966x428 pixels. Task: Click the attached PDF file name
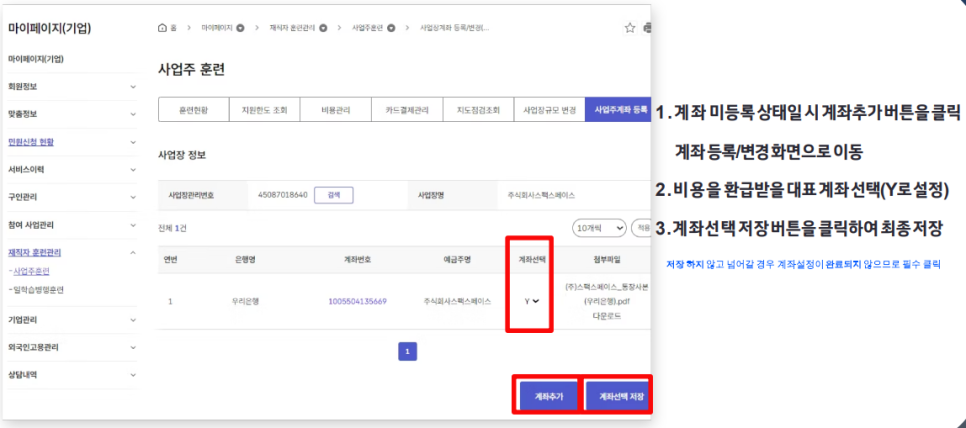pos(607,294)
